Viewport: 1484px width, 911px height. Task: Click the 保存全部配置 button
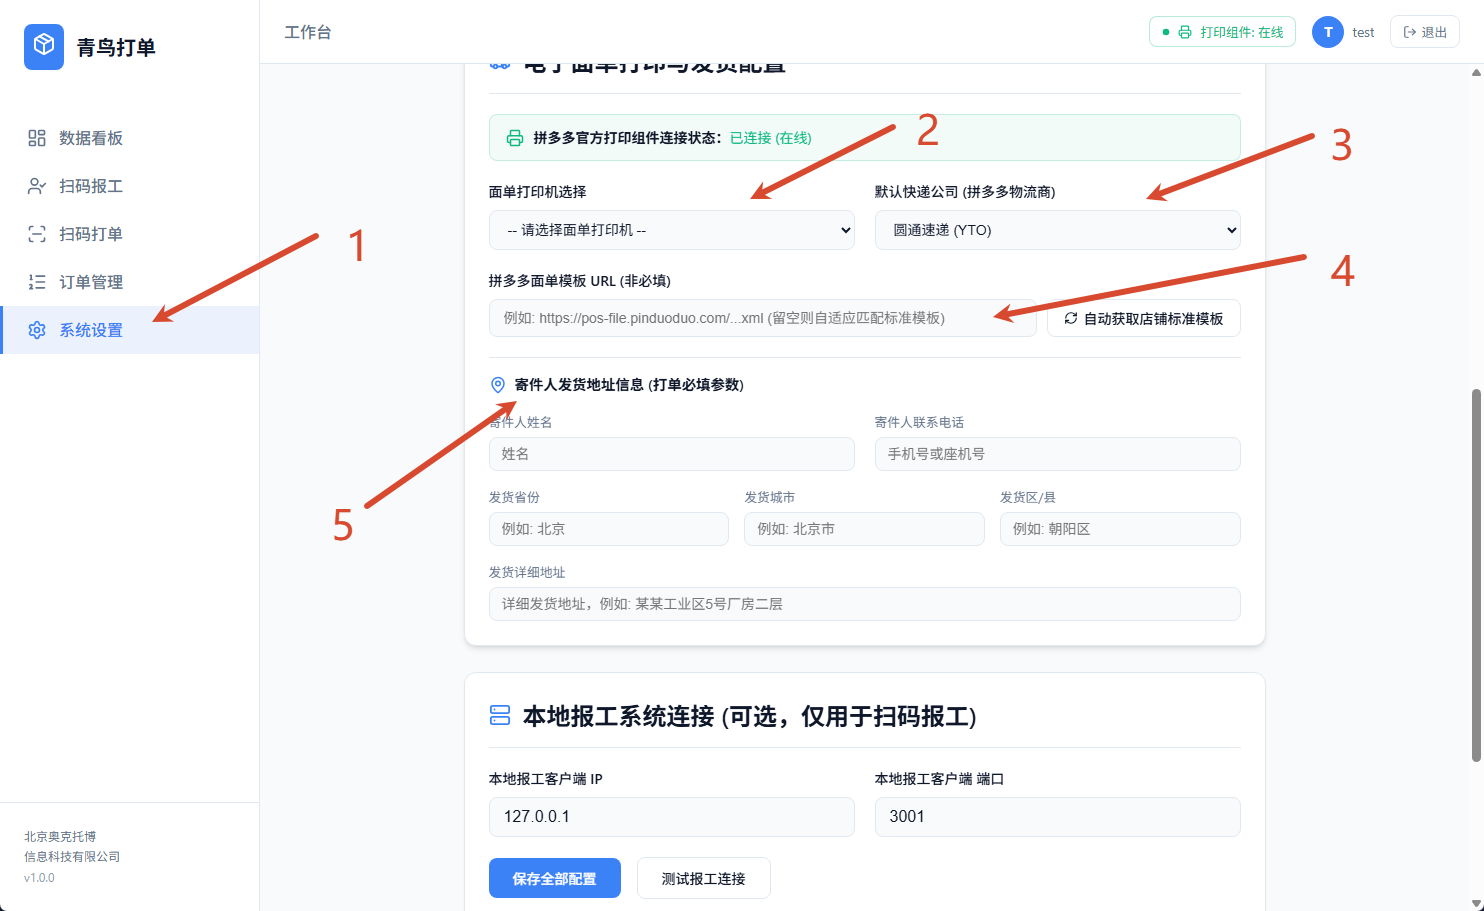click(555, 878)
